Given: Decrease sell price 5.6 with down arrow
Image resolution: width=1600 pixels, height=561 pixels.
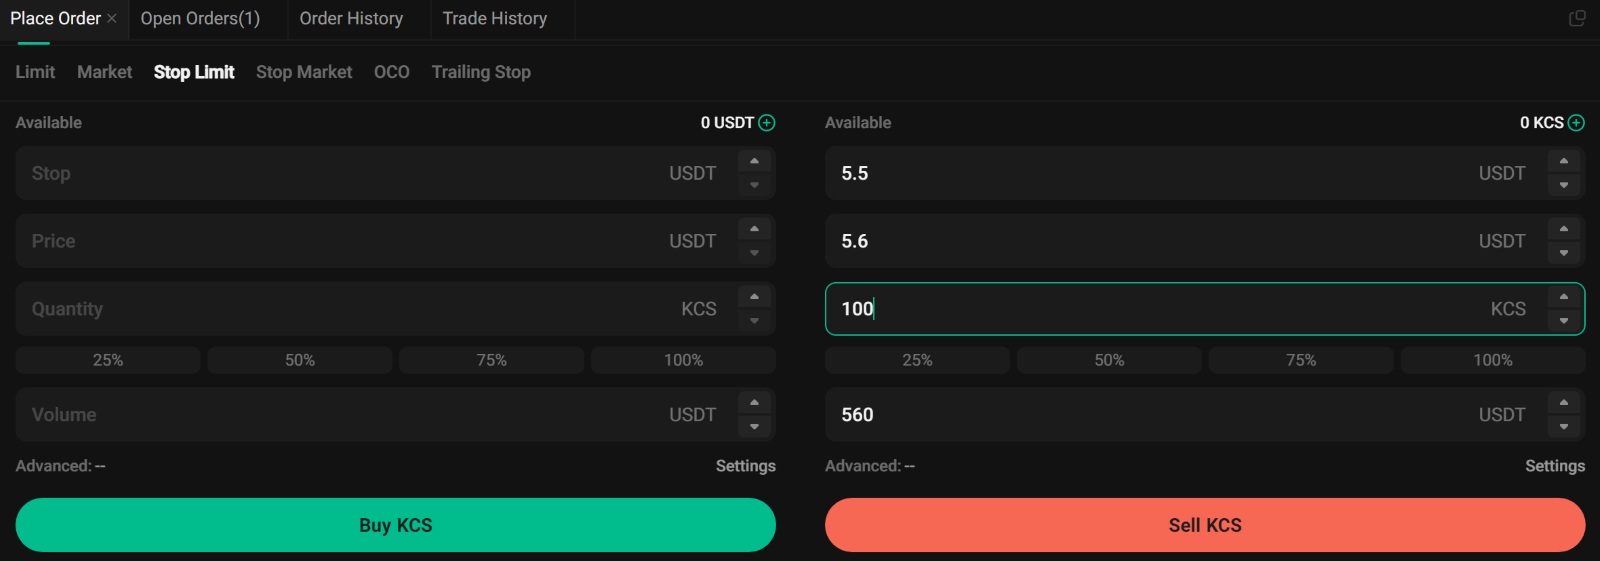Looking at the screenshot, I should click(x=1564, y=253).
